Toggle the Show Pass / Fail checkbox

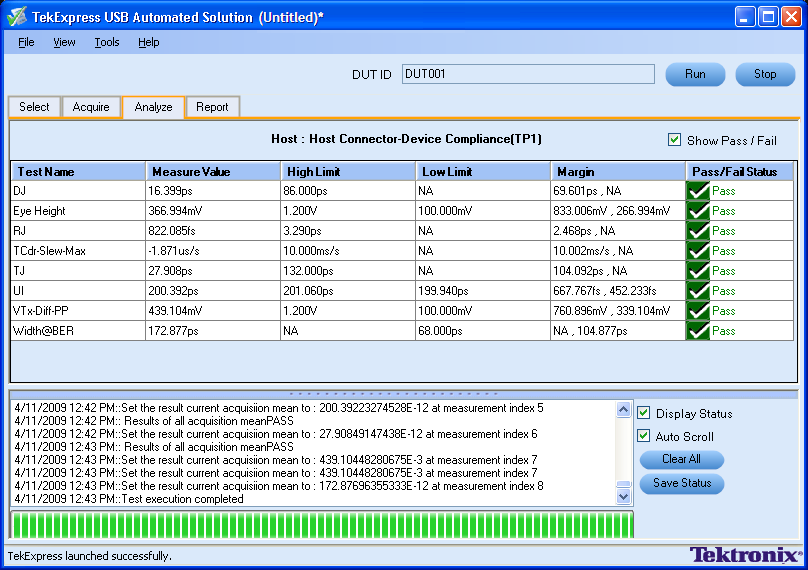[x=674, y=140]
